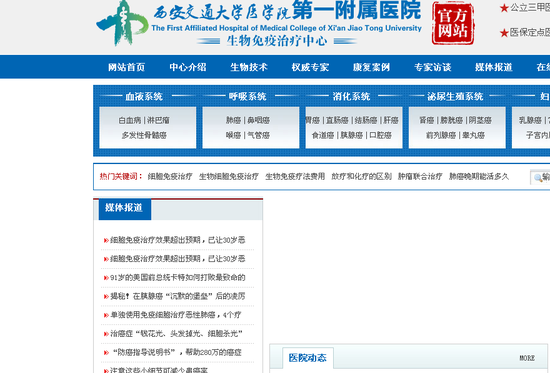550x373 pixels.
Task: Open the 膀胱癌 link
Action: coord(451,120)
